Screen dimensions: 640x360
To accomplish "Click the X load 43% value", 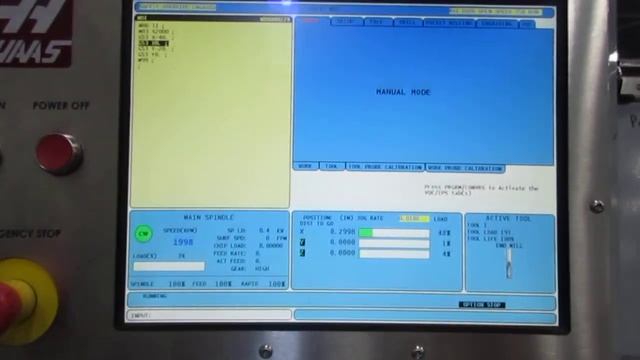I will 444,233.
